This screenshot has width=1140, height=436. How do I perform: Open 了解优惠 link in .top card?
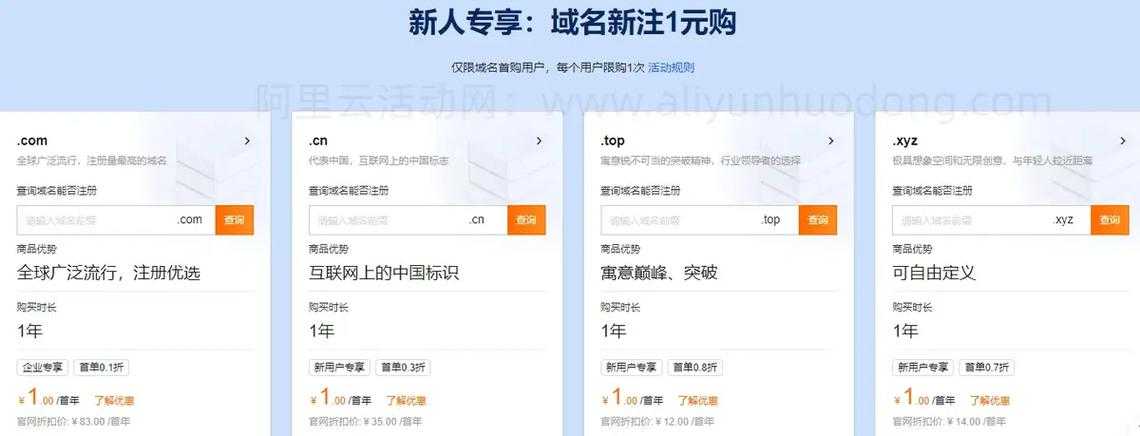[698, 400]
